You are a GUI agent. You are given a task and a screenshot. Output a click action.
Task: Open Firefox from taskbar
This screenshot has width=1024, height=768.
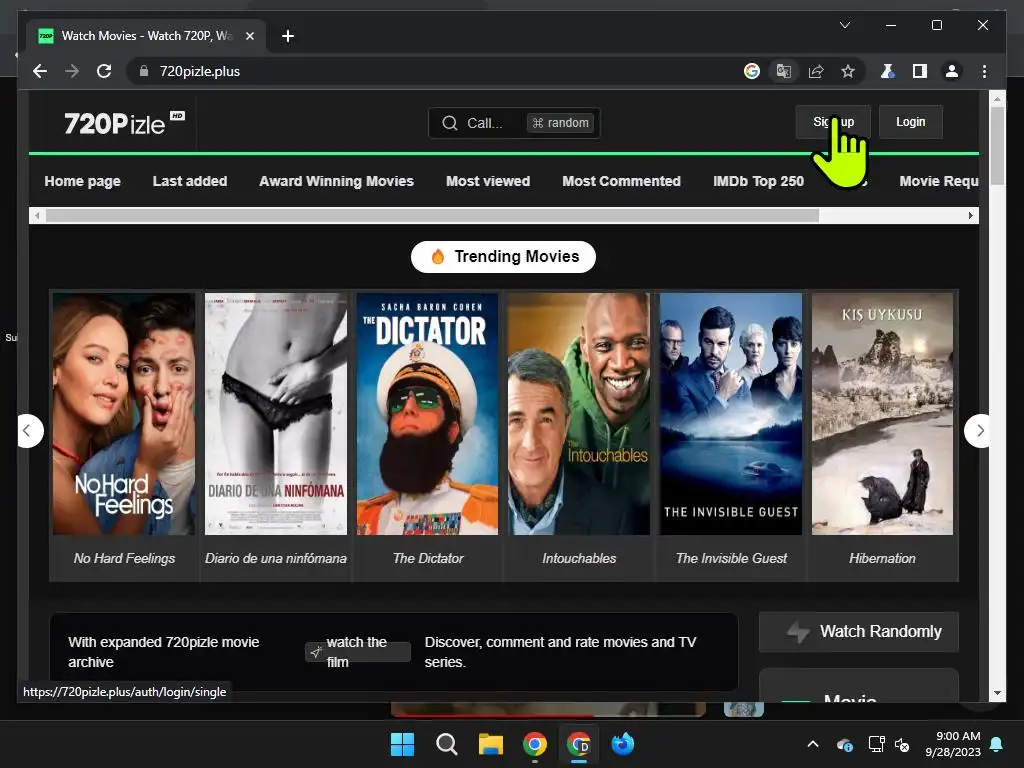click(622, 744)
